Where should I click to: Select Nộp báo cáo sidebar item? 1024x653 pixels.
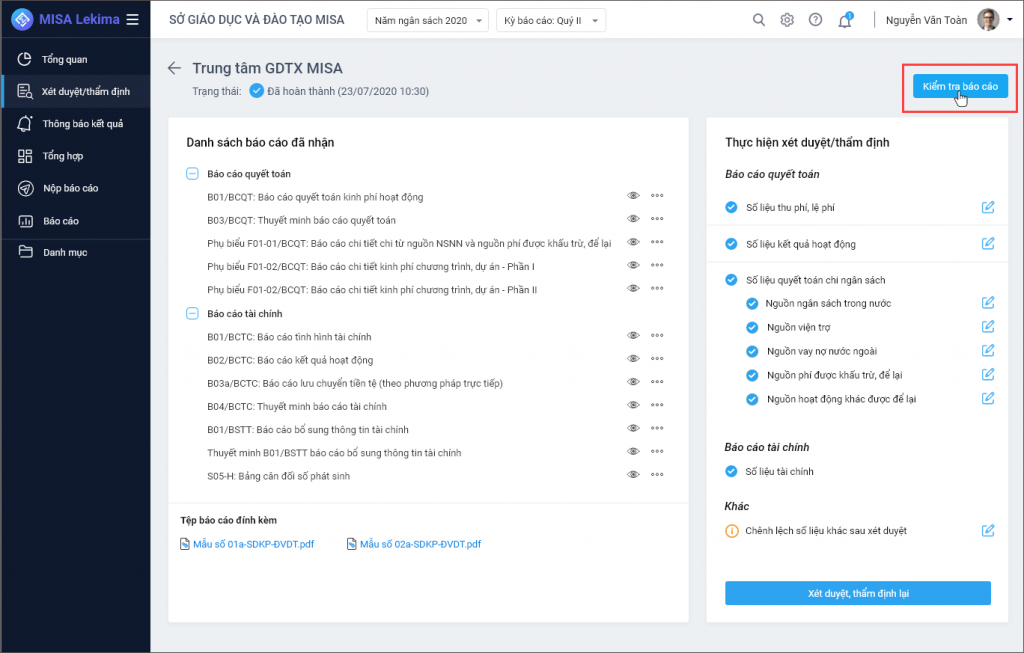tap(70, 188)
